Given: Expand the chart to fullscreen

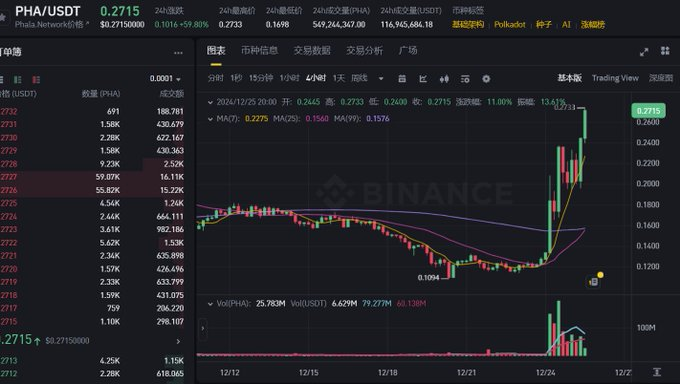Looking at the screenshot, I should [x=644, y=52].
